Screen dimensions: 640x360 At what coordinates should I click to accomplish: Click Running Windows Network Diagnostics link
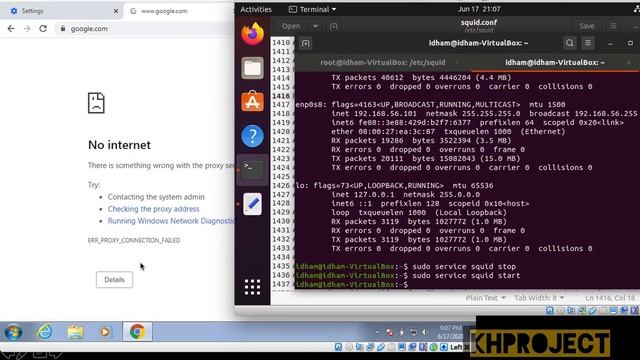171,221
